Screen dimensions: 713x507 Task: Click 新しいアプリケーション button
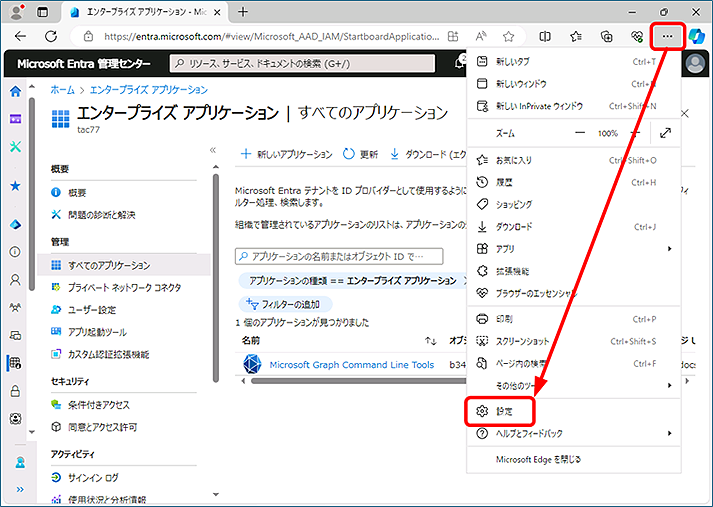pyautogui.click(x=286, y=154)
